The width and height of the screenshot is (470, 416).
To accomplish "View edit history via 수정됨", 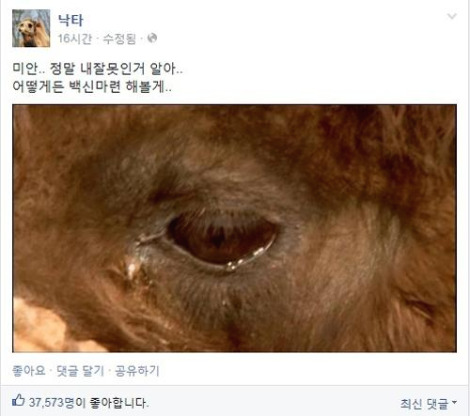I will pyautogui.click(x=119, y=39).
